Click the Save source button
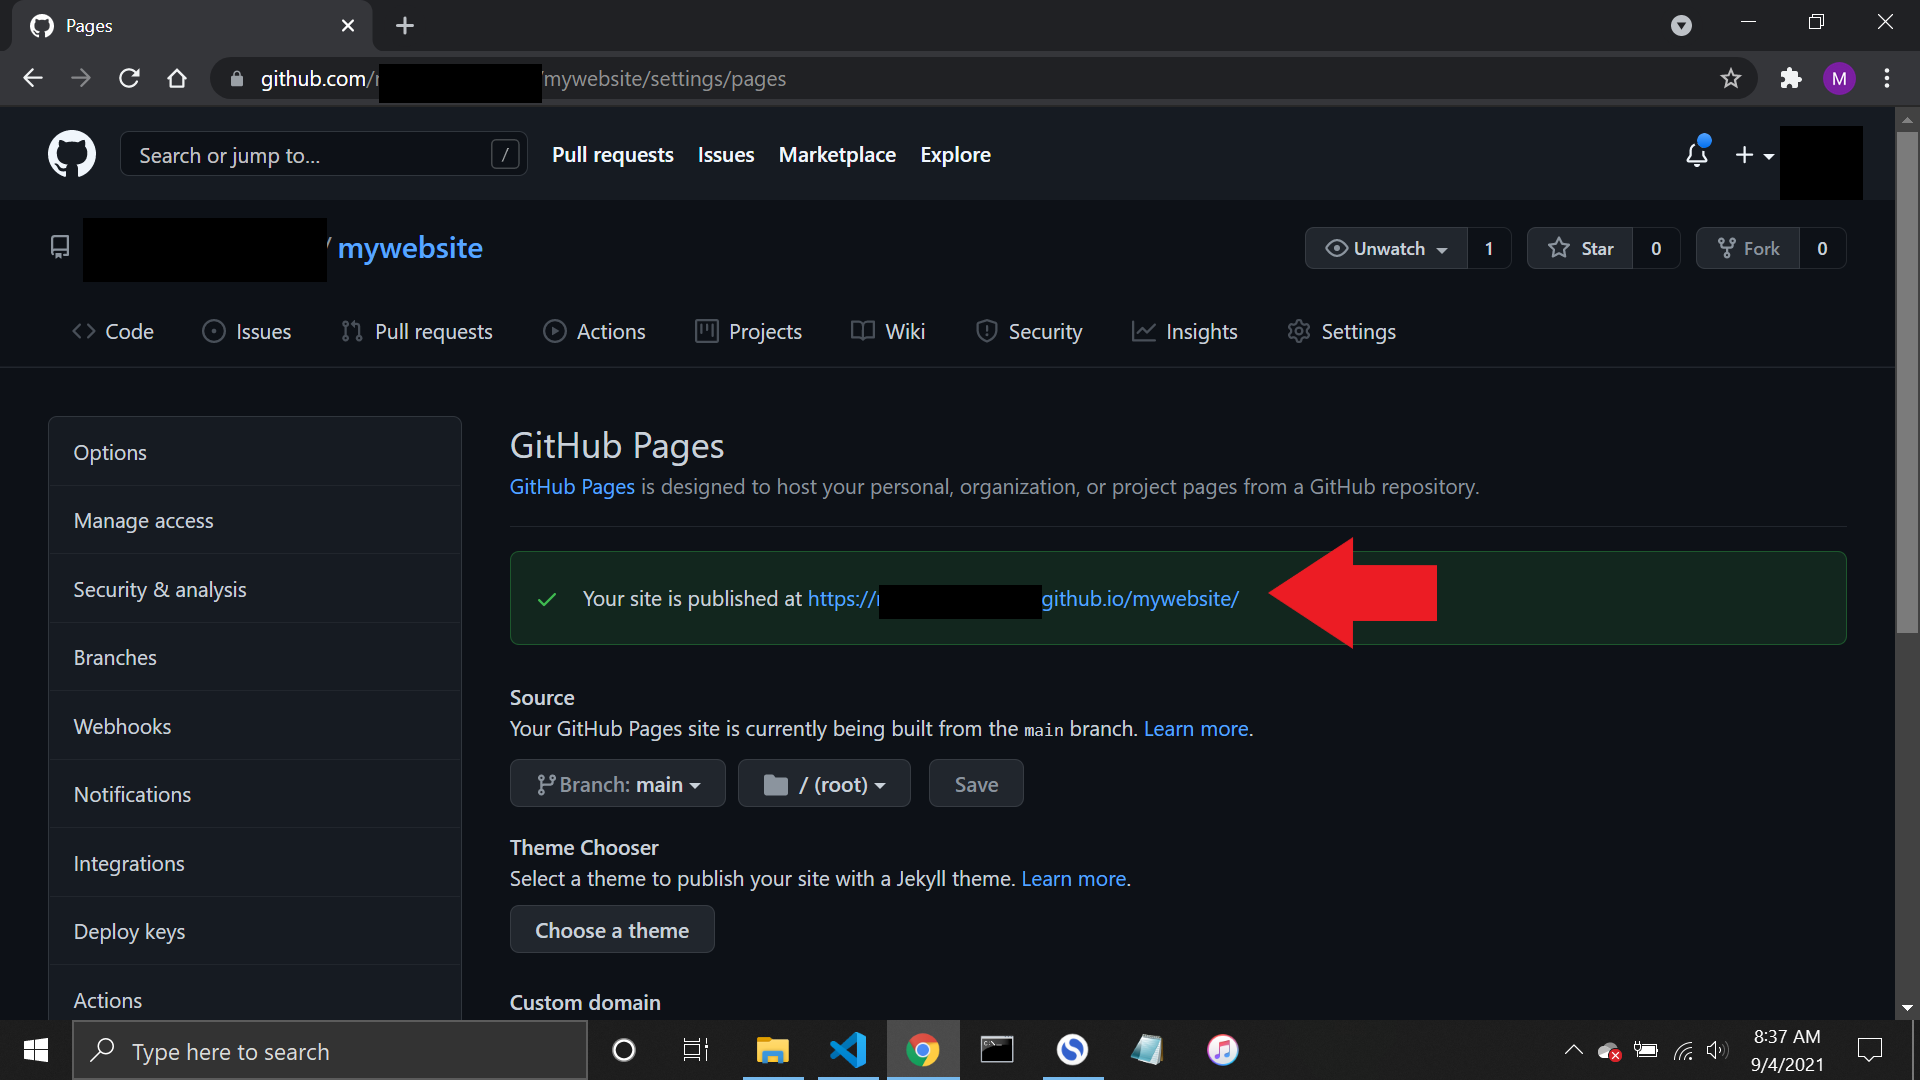This screenshot has width=1920, height=1080. point(976,784)
